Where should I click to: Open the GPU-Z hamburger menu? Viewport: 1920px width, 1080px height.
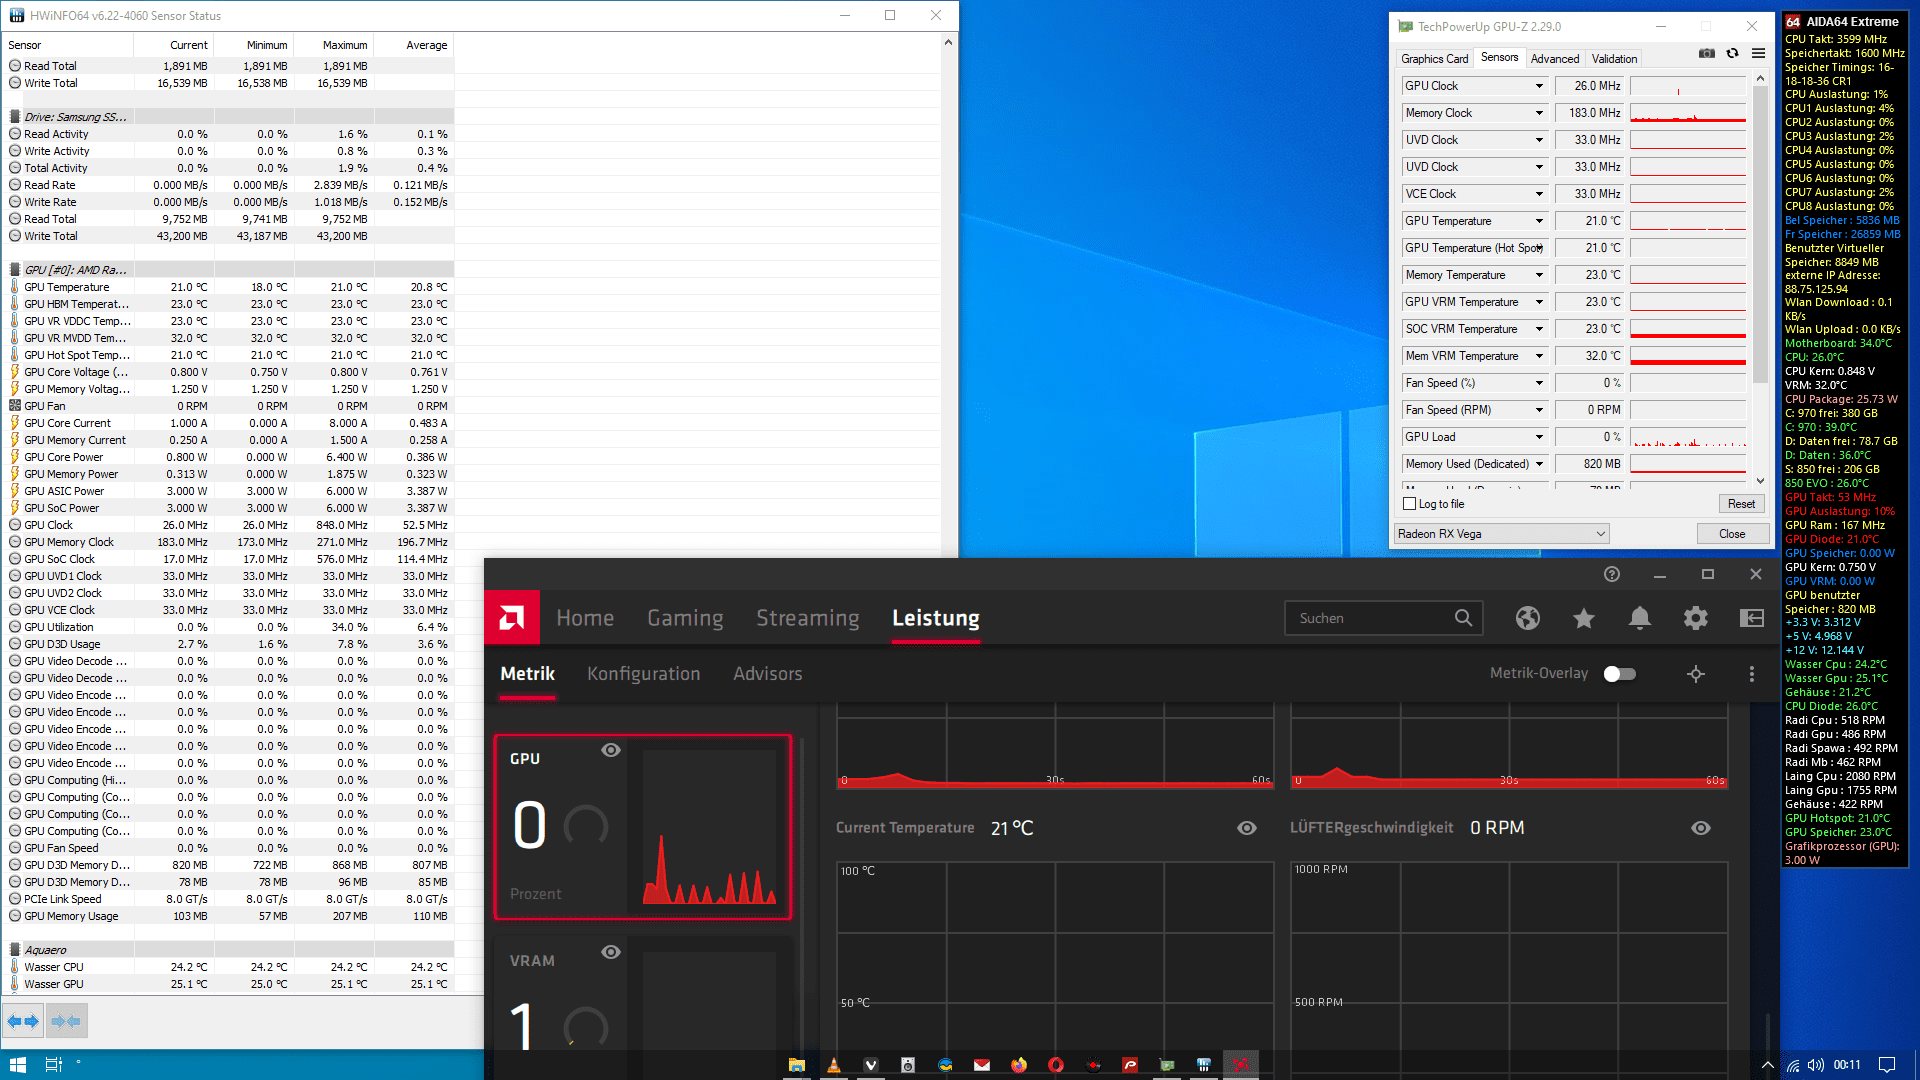coord(1758,54)
